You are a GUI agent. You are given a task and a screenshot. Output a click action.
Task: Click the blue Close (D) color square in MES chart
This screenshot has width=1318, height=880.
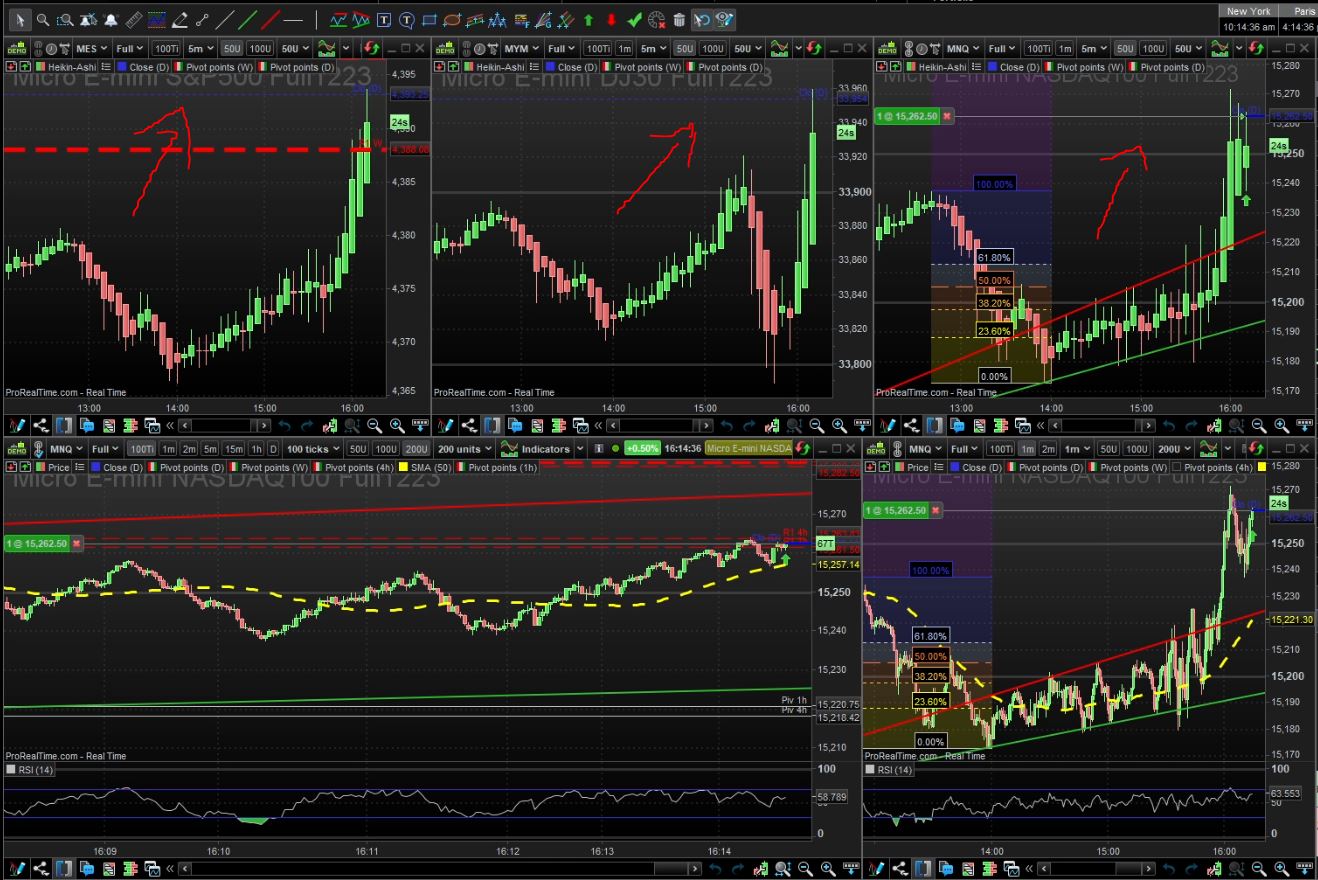tap(122, 67)
